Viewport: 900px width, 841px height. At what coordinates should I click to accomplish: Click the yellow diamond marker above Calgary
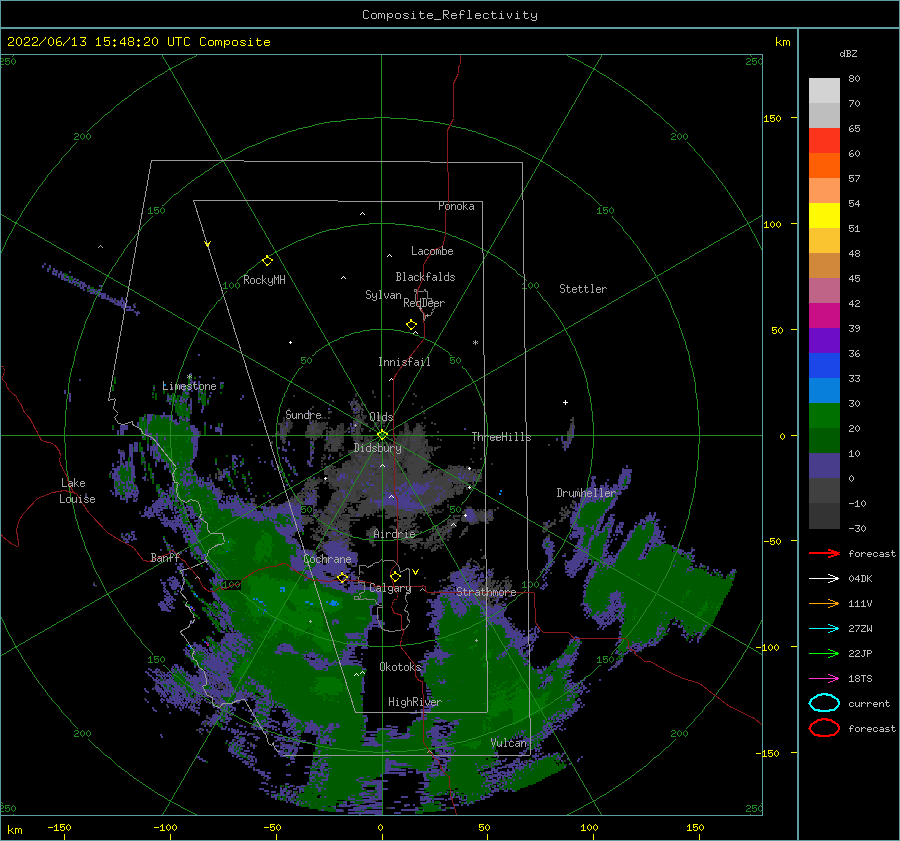(x=395, y=576)
